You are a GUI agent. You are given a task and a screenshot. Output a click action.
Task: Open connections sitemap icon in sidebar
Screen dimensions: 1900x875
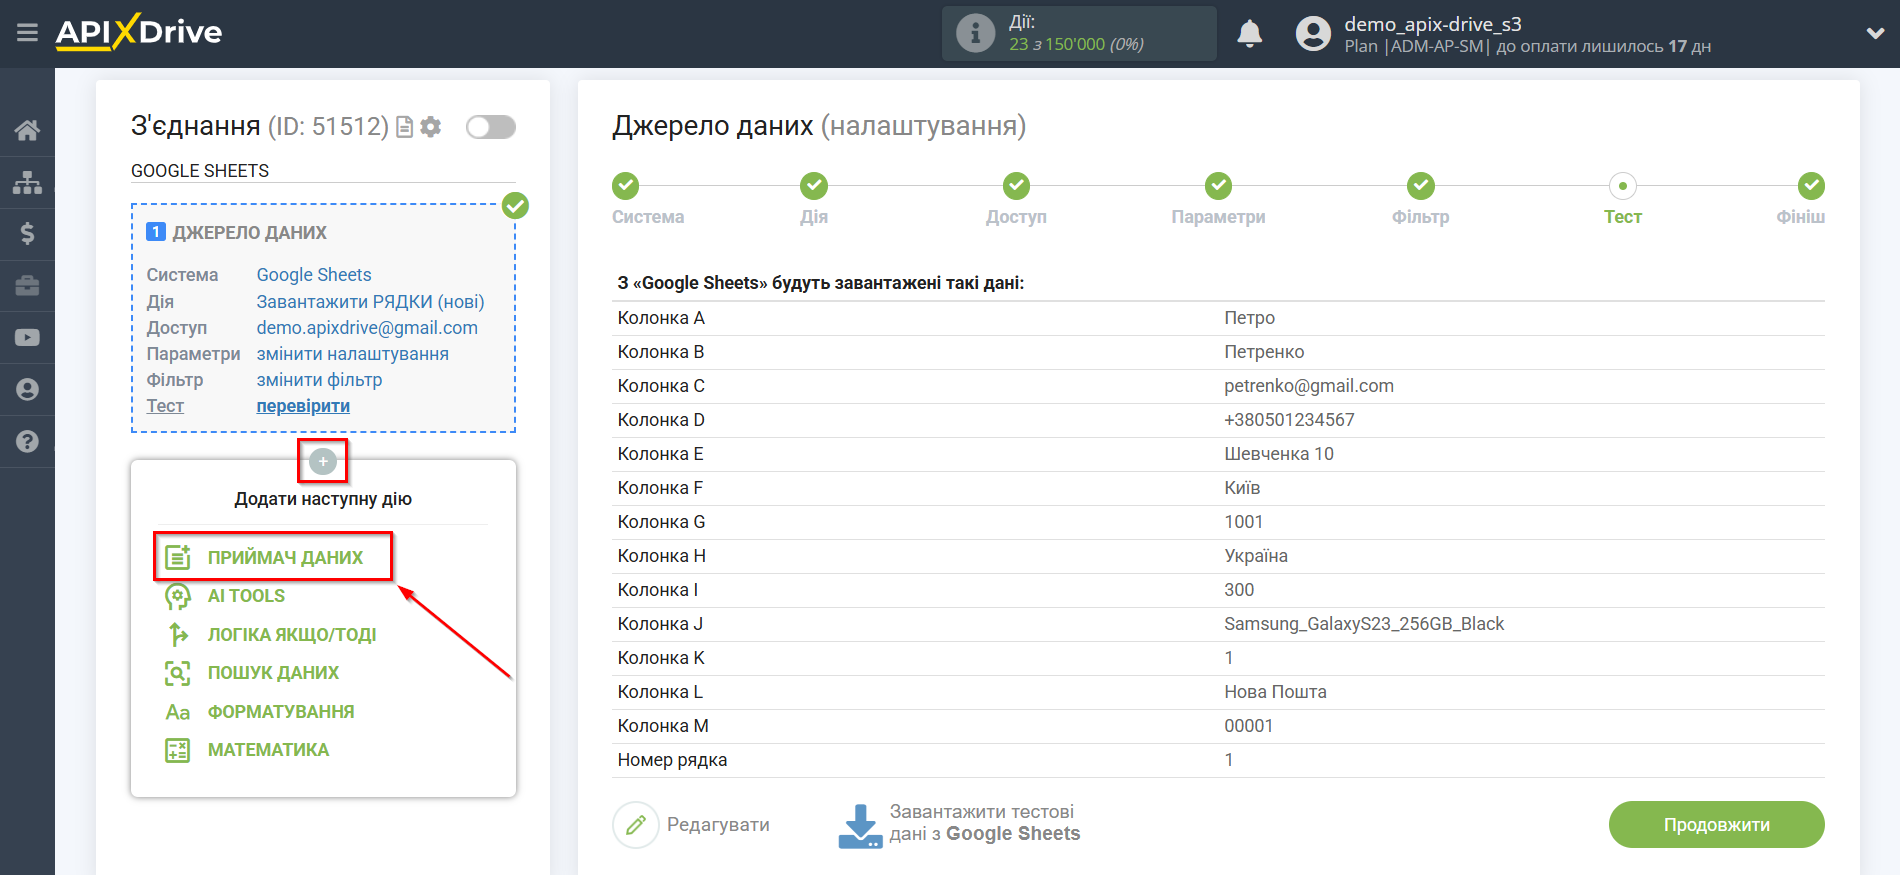pyautogui.click(x=27, y=182)
